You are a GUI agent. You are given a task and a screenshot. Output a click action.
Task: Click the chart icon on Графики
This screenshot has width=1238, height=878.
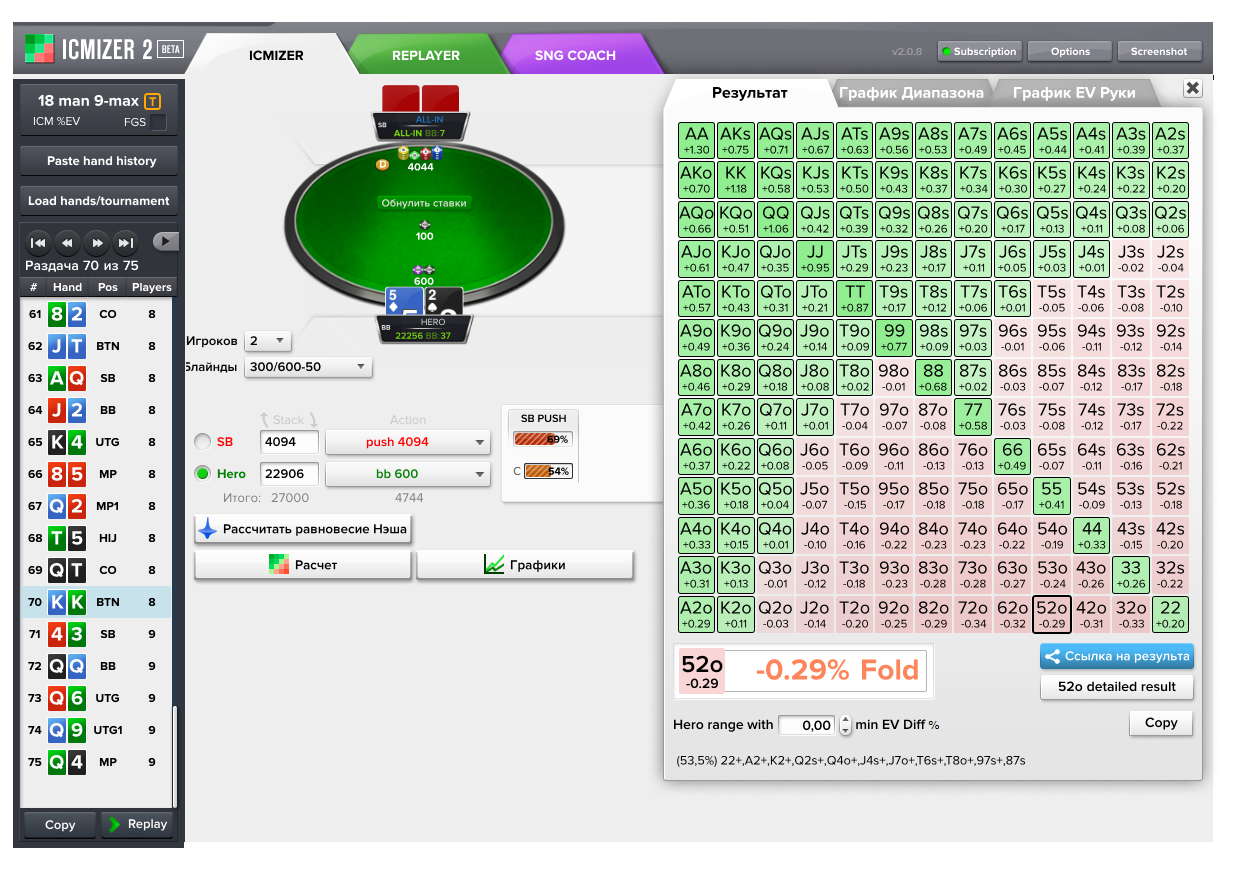[494, 564]
